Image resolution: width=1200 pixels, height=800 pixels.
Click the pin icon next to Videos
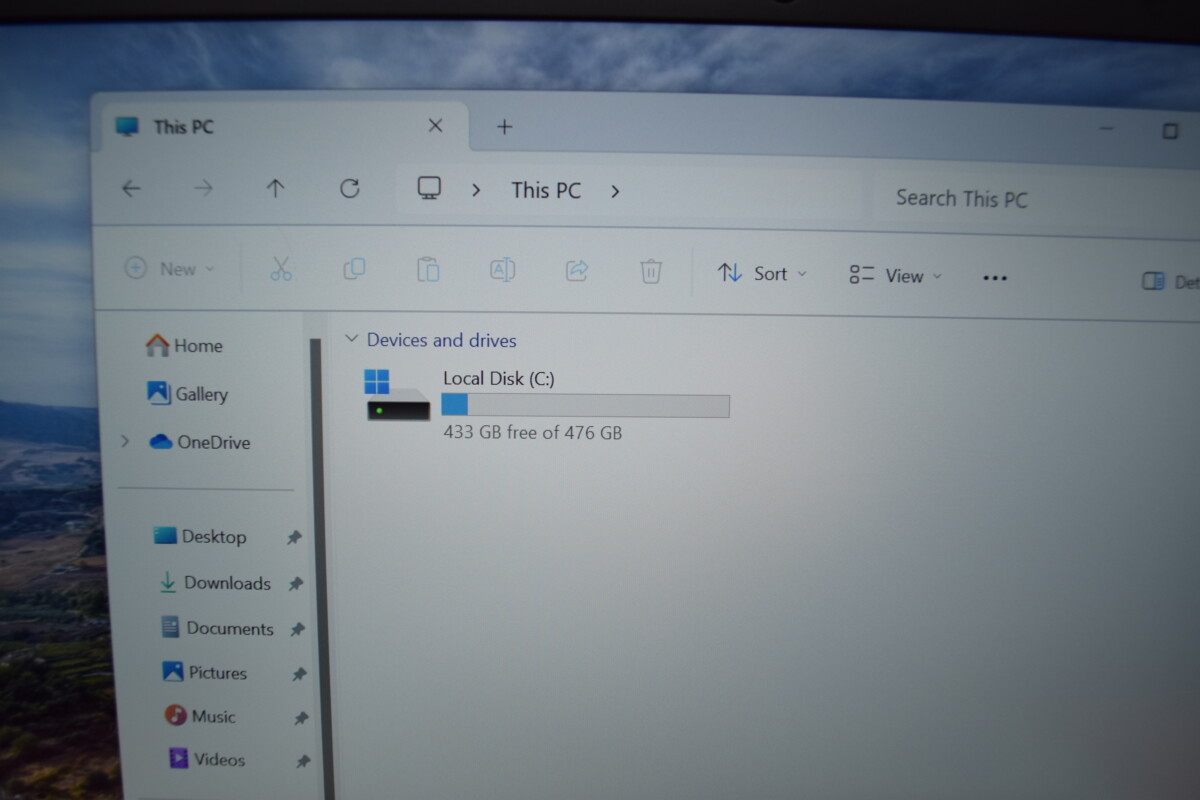point(302,762)
